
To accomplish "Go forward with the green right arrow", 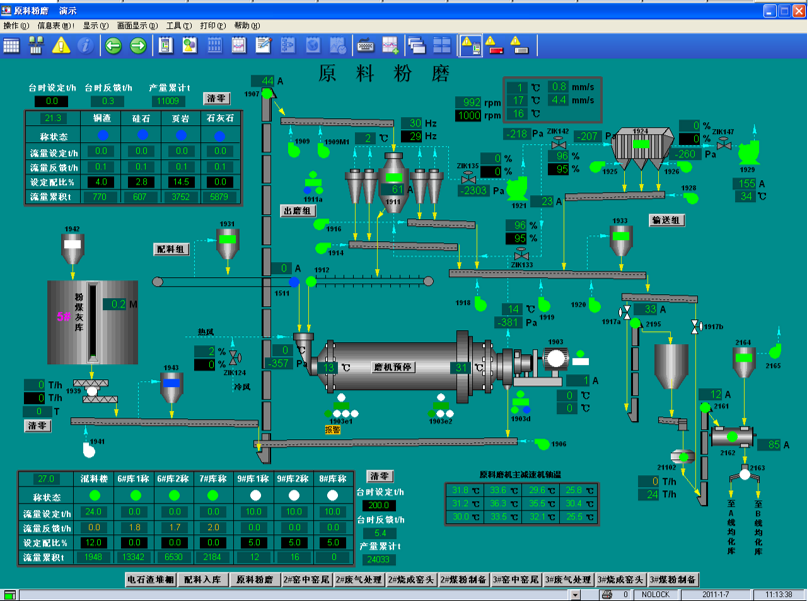I will pyautogui.click(x=138, y=46).
